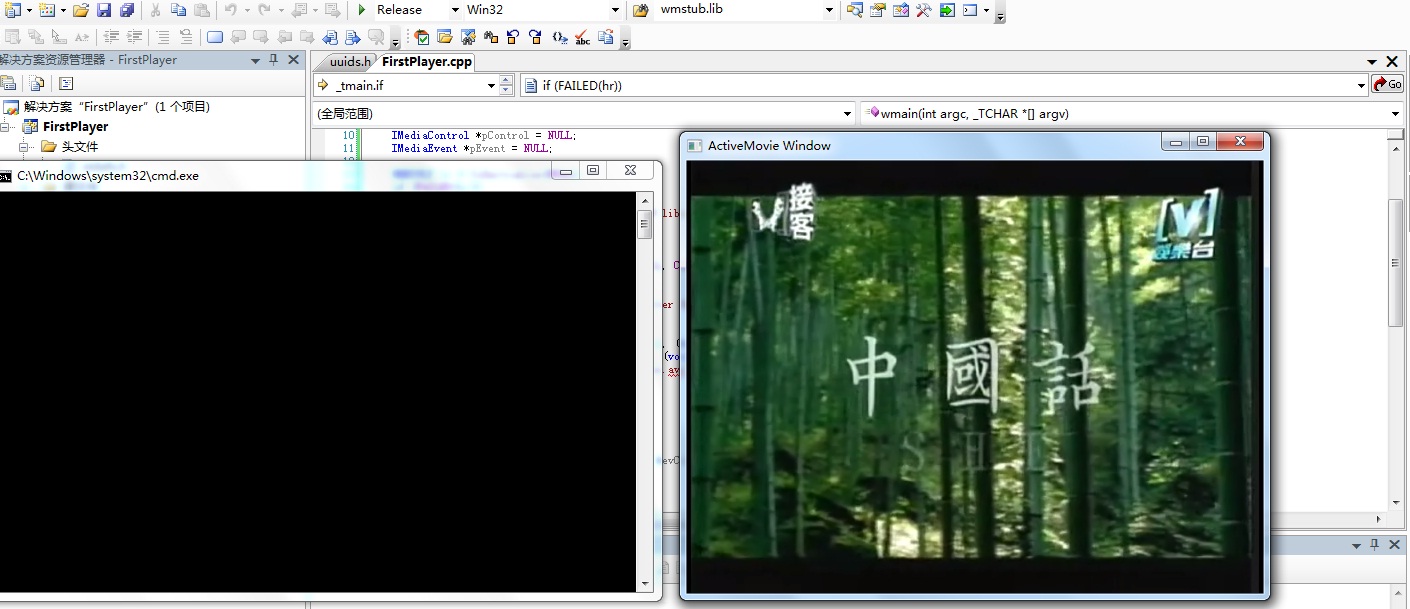This screenshot has width=1410, height=609.
Task: Switch to the FirstPlayer.cpp tab
Action: [x=427, y=62]
